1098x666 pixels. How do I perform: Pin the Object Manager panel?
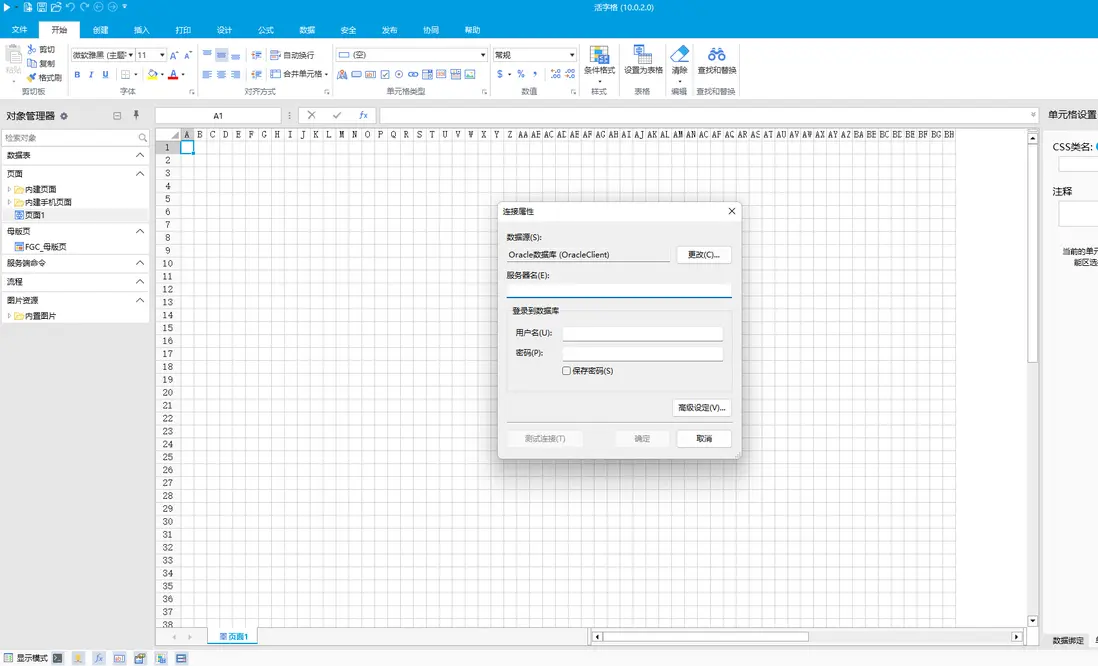click(x=136, y=115)
